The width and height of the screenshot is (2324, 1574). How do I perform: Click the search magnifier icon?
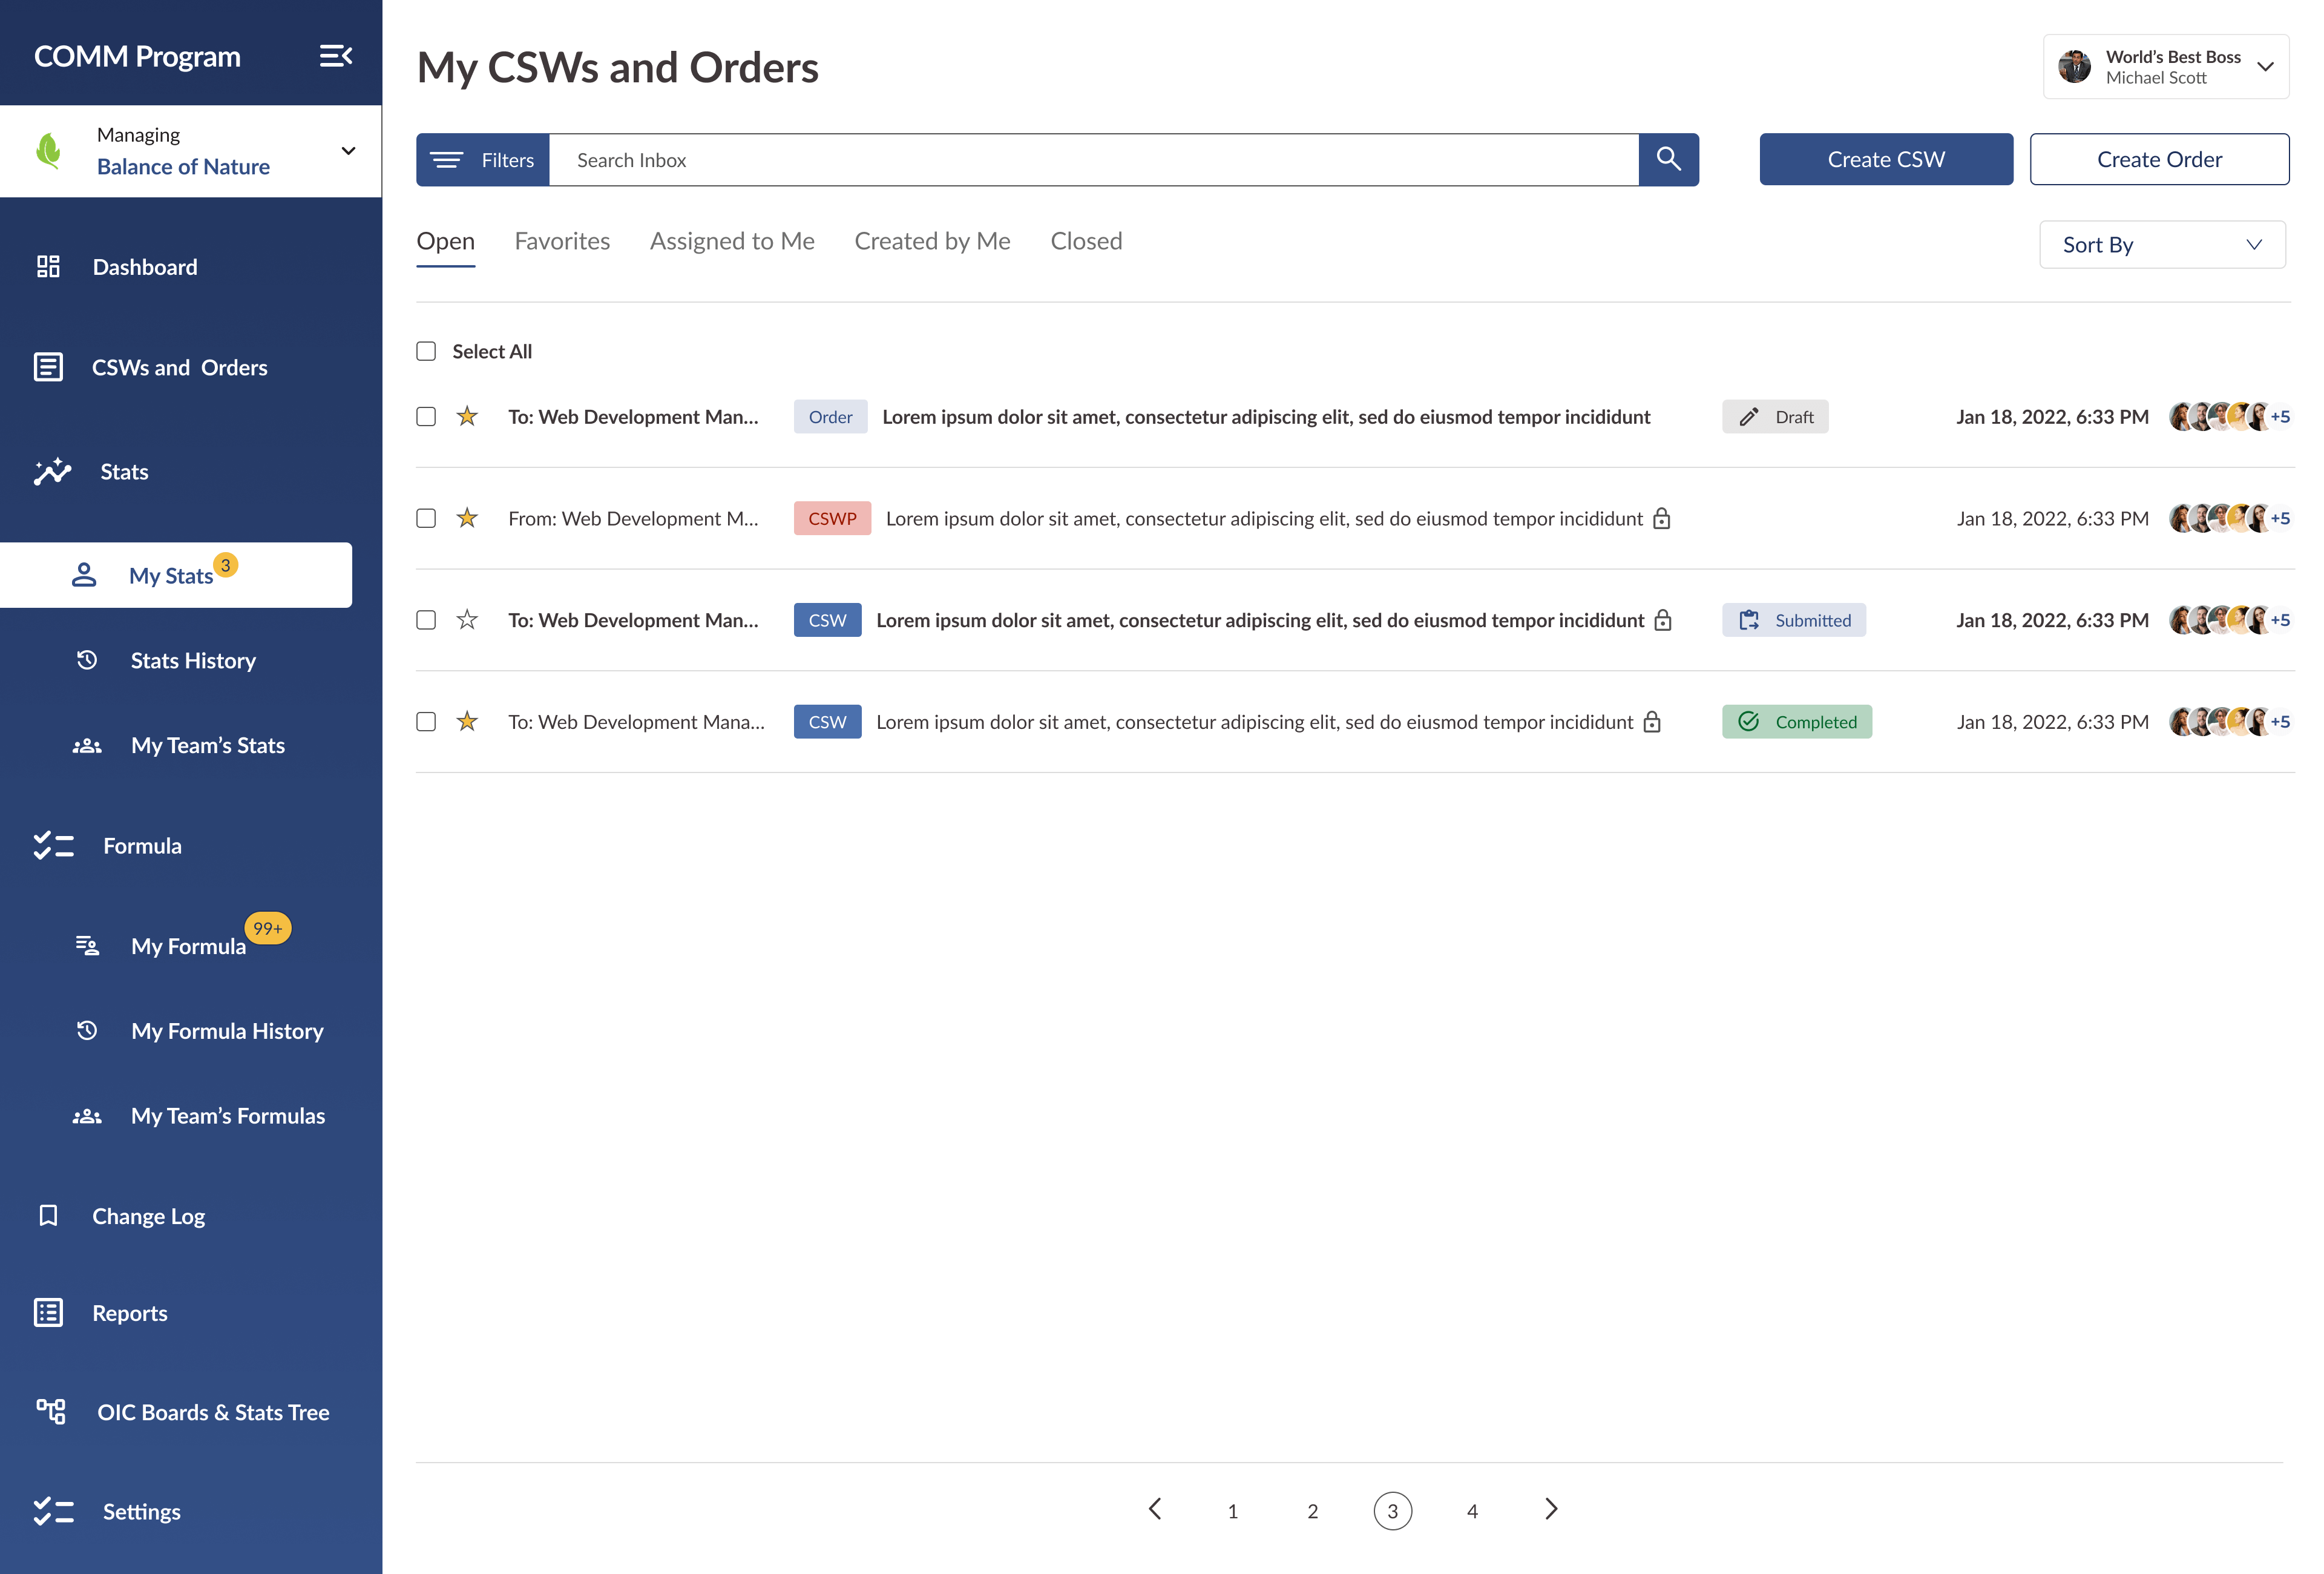tap(1668, 159)
